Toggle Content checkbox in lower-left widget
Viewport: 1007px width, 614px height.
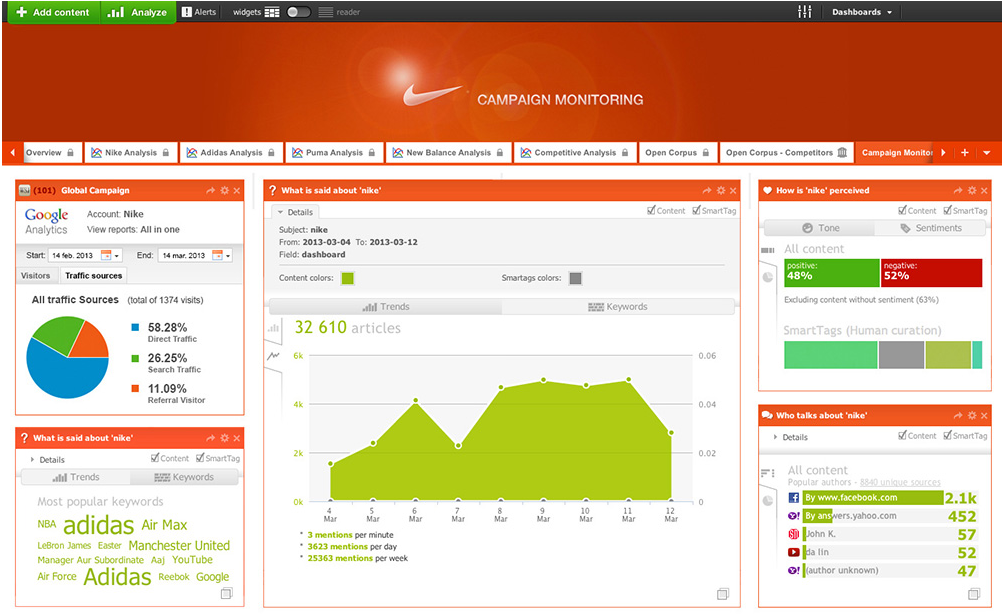pos(170,459)
